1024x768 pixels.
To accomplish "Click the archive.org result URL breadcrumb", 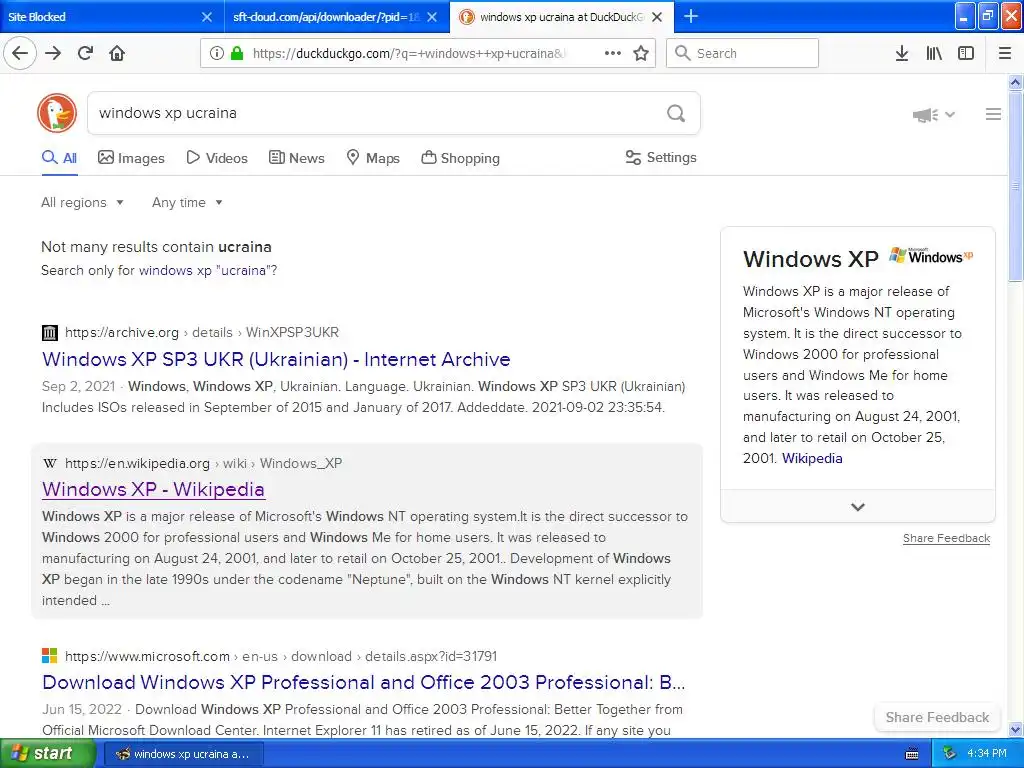I will [x=202, y=332].
